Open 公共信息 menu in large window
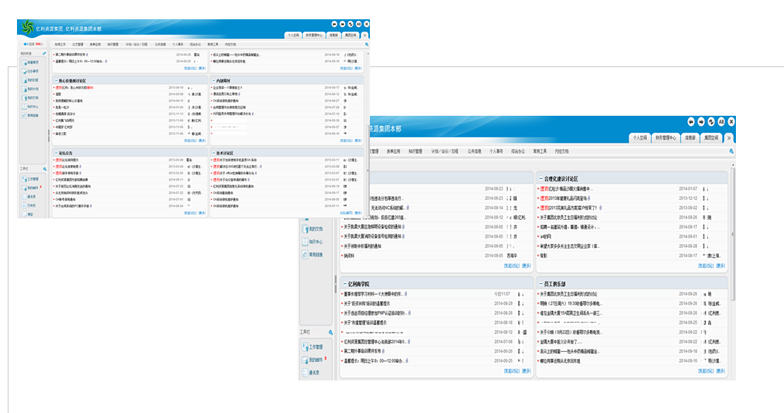Image resolution: width=784 pixels, height=413 pixels. coord(474,151)
